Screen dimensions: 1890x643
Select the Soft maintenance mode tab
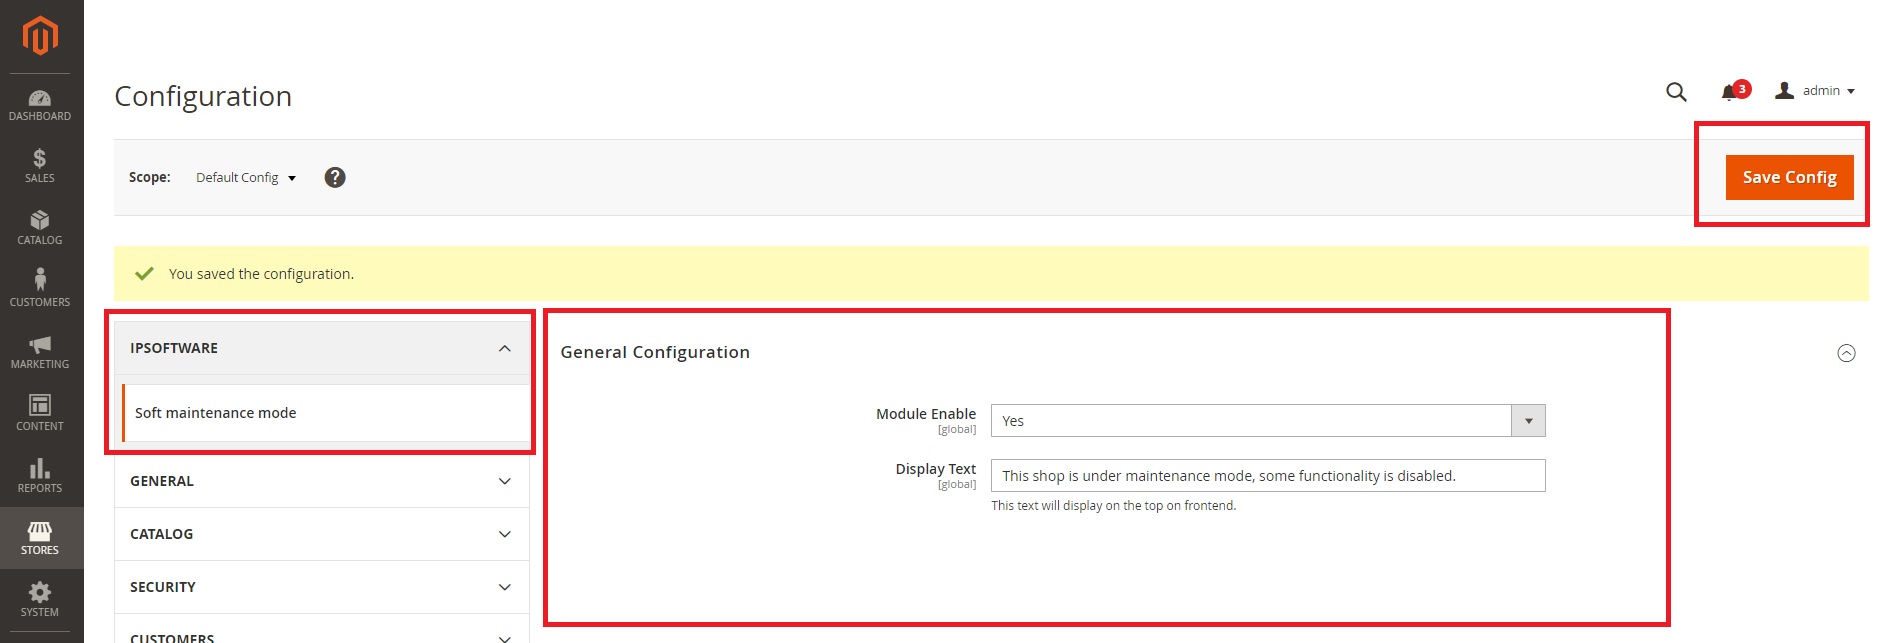[326, 413]
